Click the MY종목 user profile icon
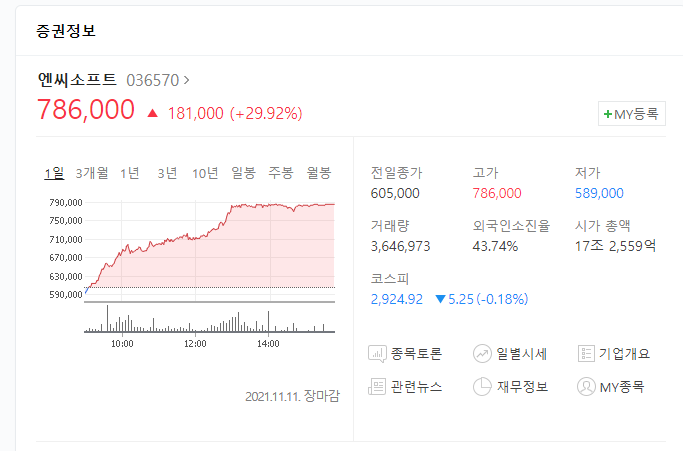Viewport: 683px width, 451px height. [x=586, y=387]
